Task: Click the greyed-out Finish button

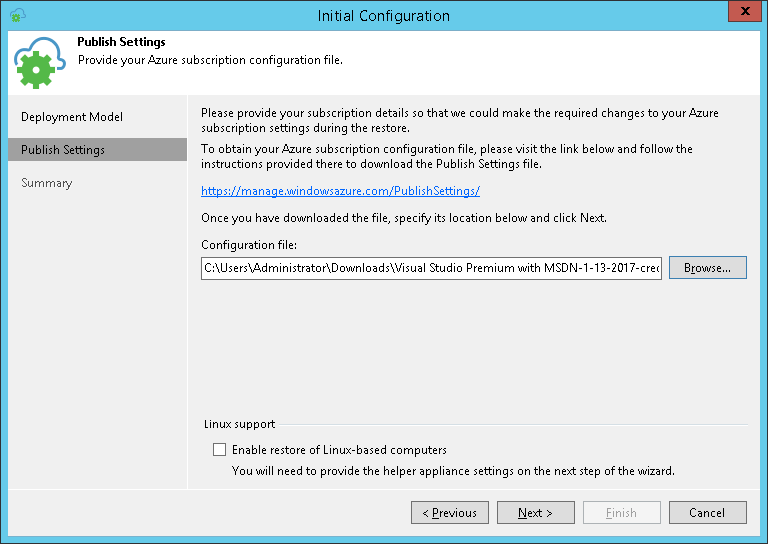Action: click(x=621, y=513)
